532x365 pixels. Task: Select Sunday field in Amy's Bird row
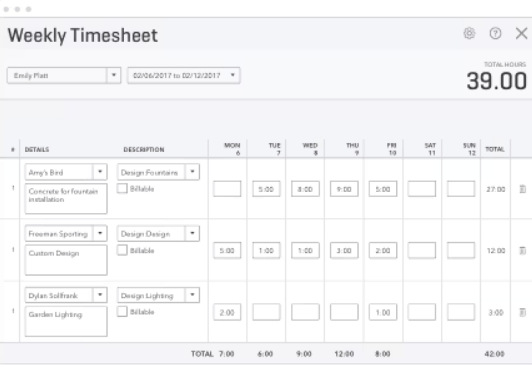point(461,189)
